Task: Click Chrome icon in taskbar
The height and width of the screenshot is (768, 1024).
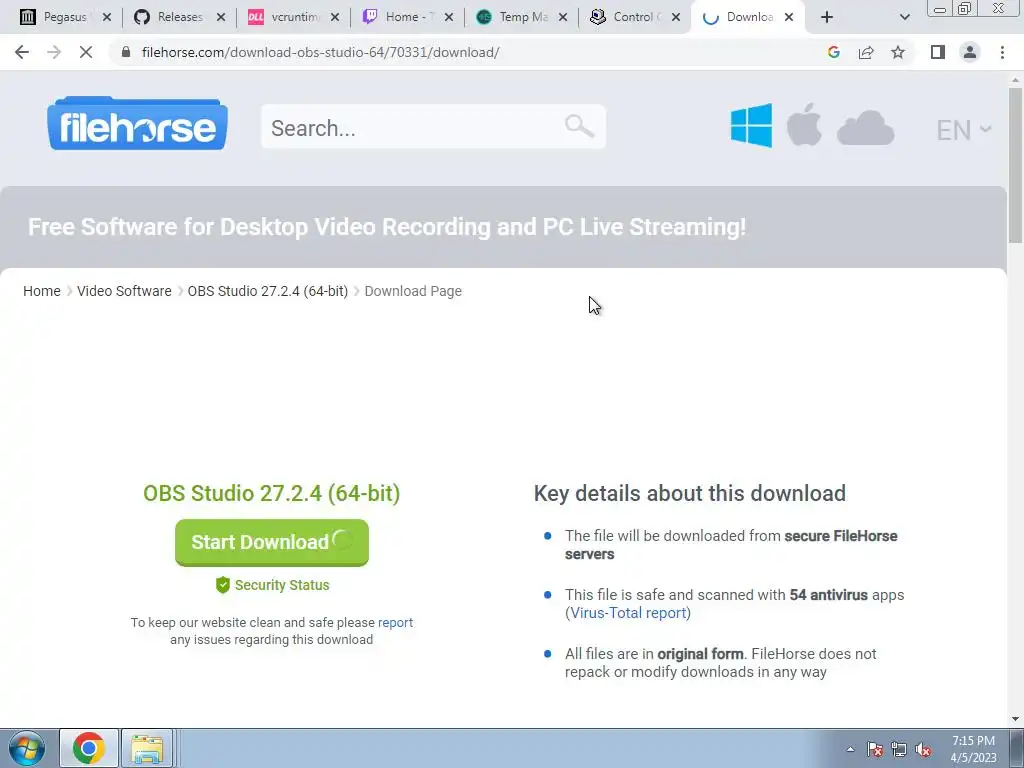Action: (x=89, y=748)
